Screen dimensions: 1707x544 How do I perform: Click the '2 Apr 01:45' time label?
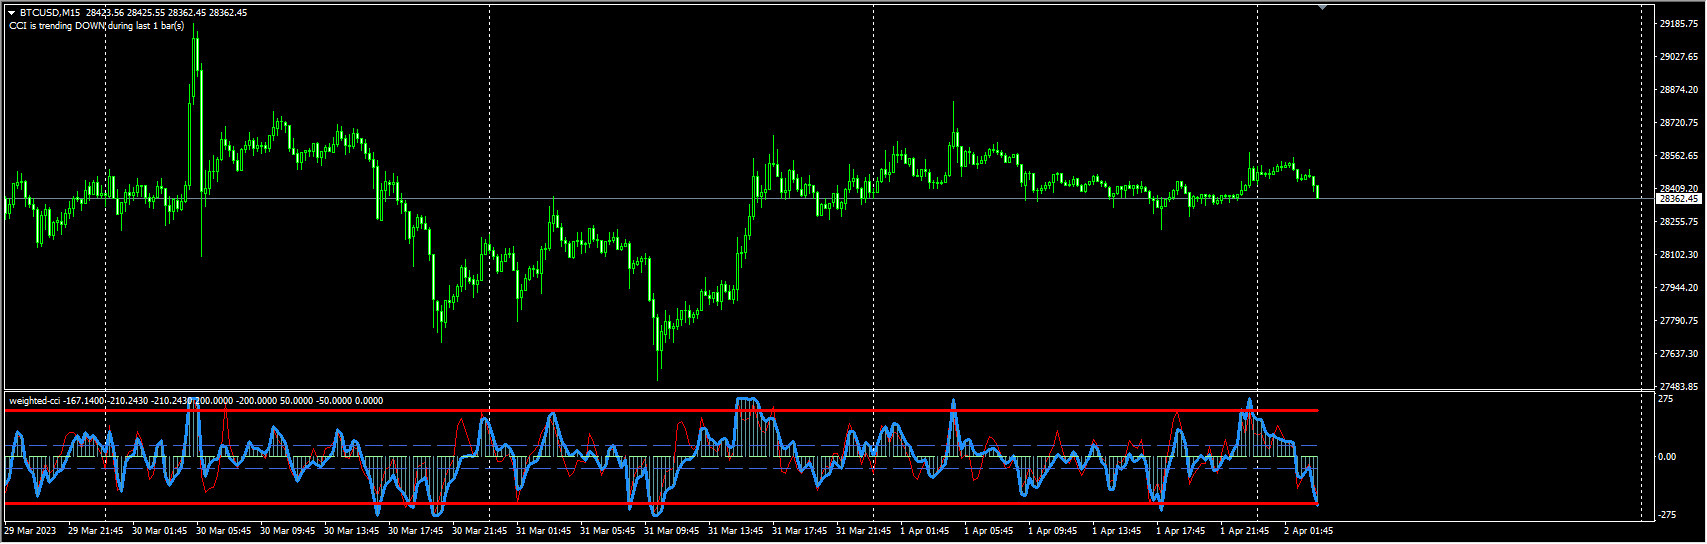point(1308,531)
